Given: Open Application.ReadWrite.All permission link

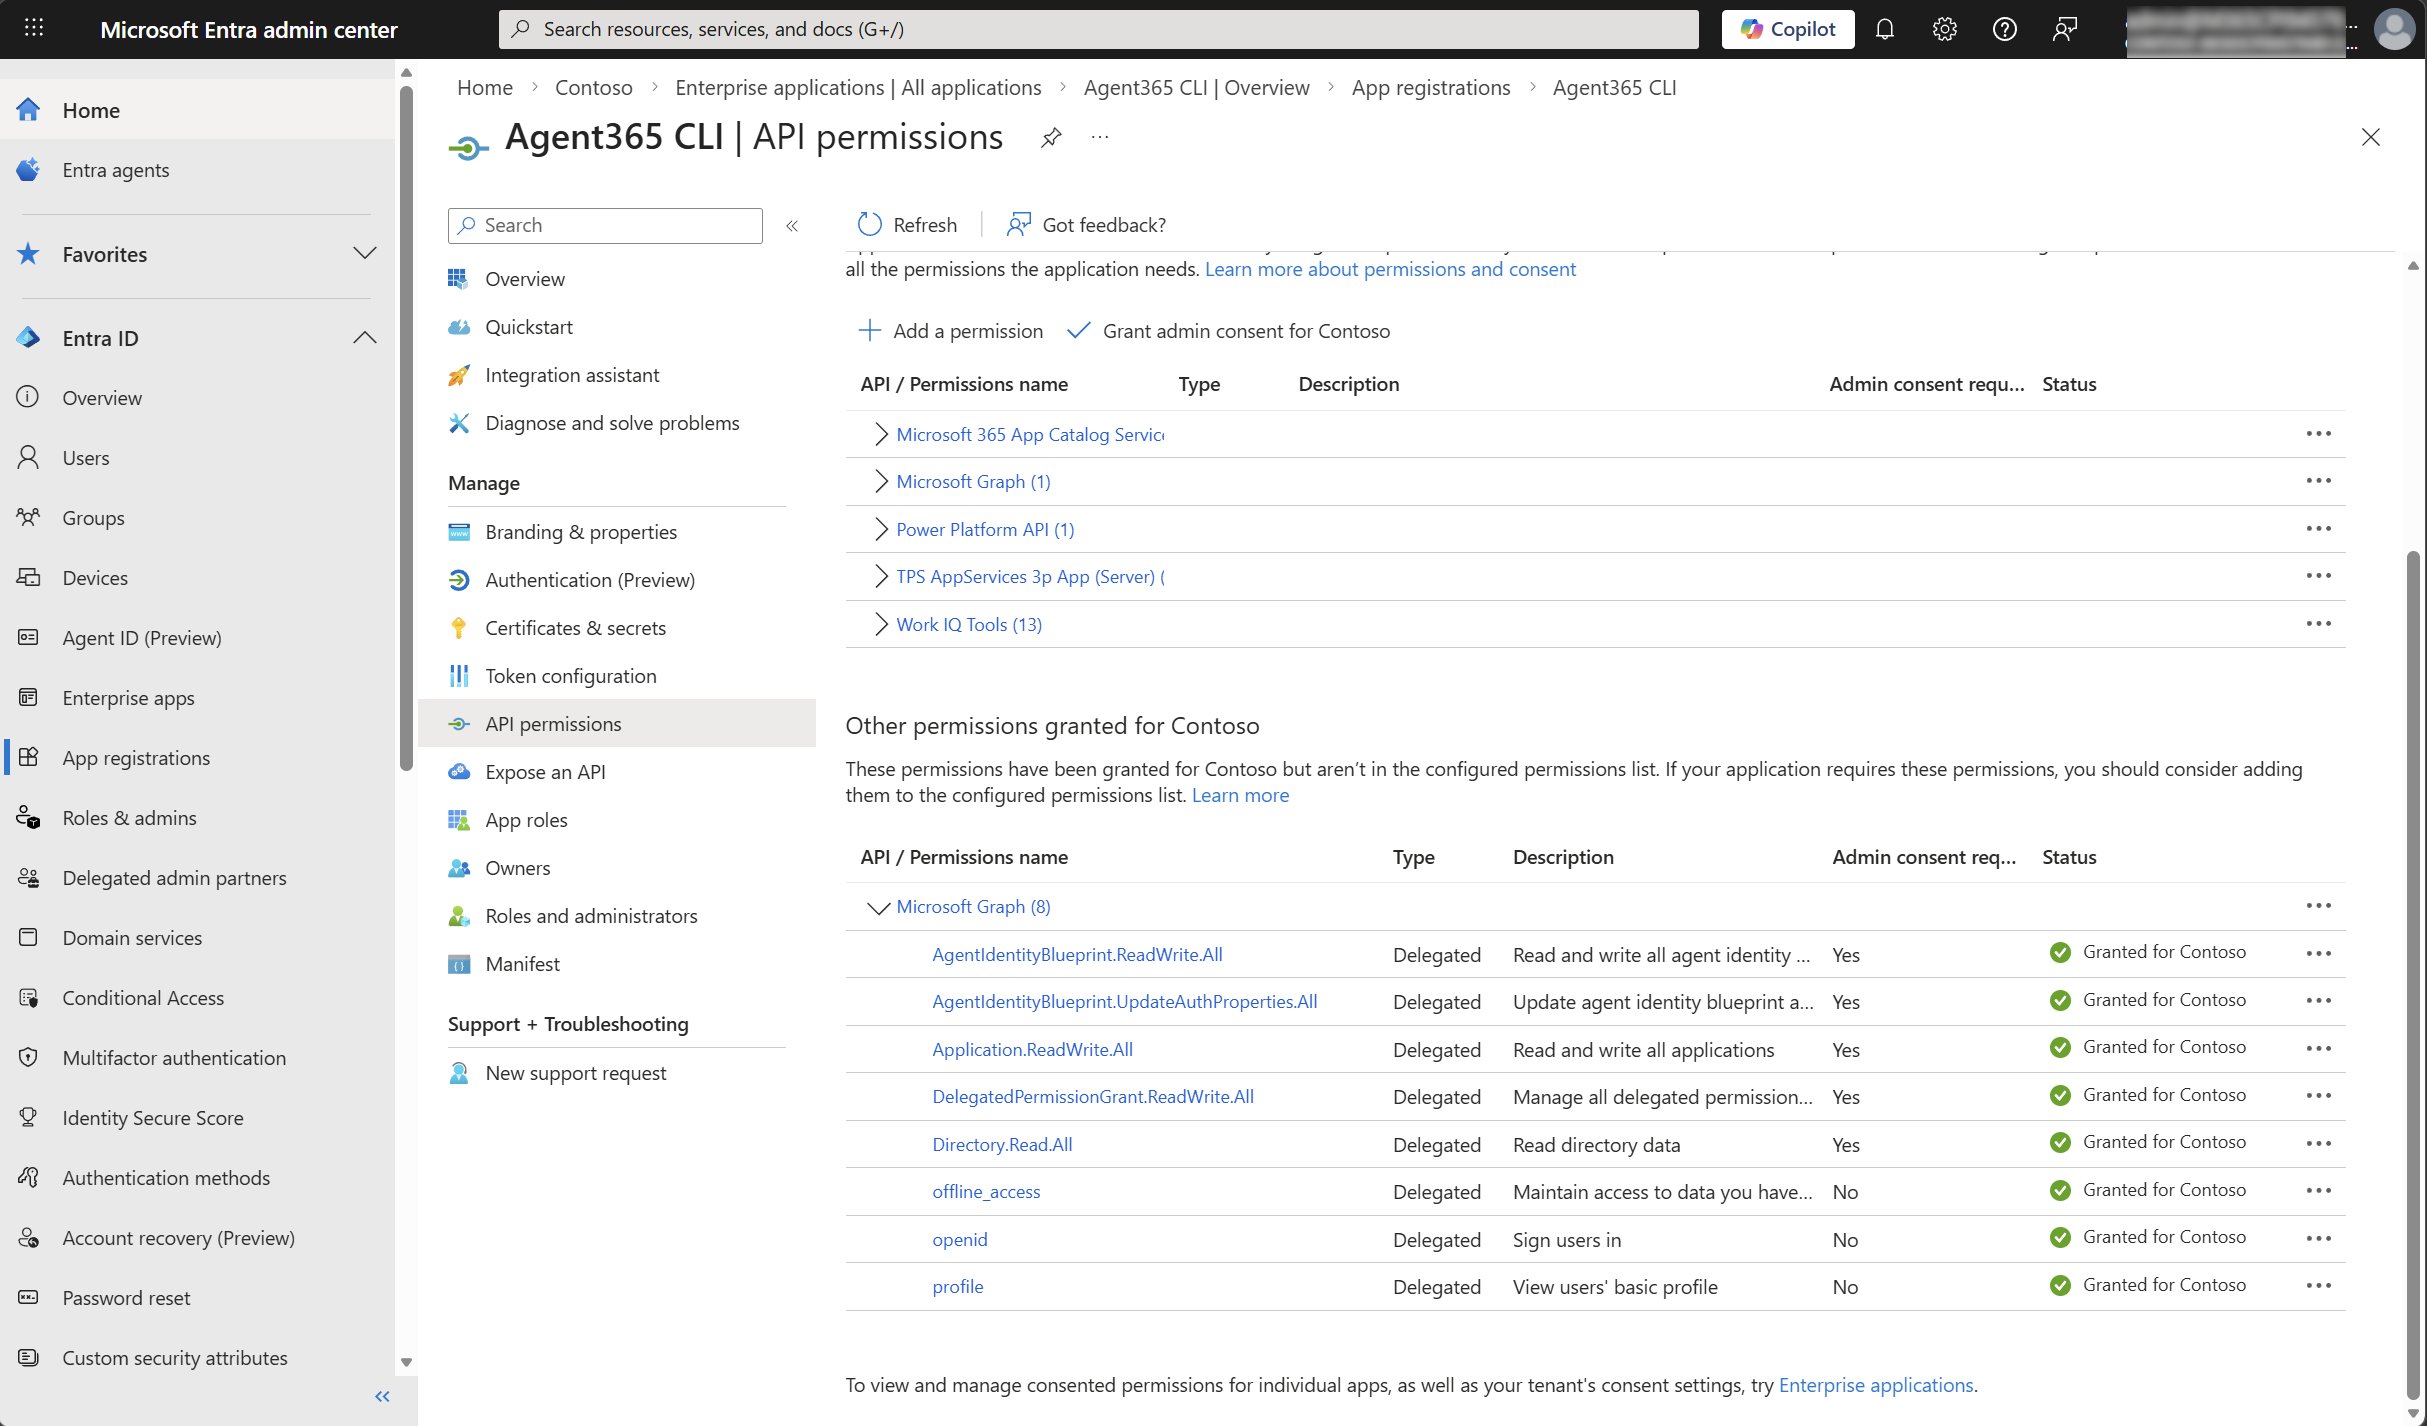Looking at the screenshot, I should tap(1032, 1049).
